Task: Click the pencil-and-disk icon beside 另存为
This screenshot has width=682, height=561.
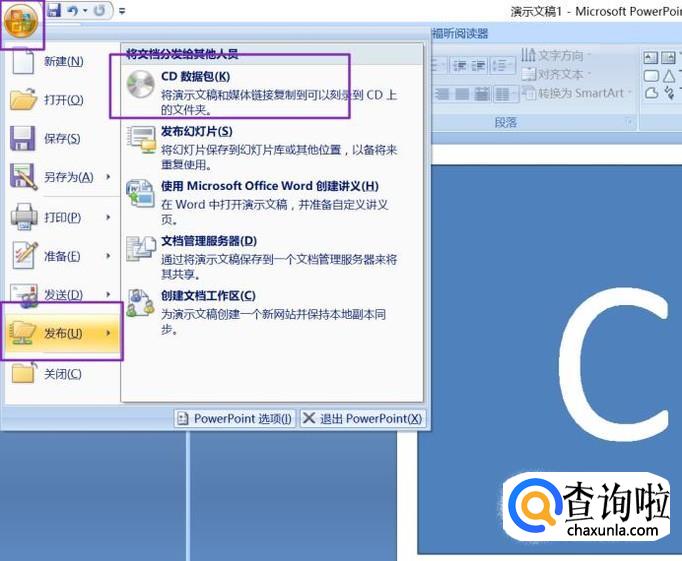Action: (23, 177)
